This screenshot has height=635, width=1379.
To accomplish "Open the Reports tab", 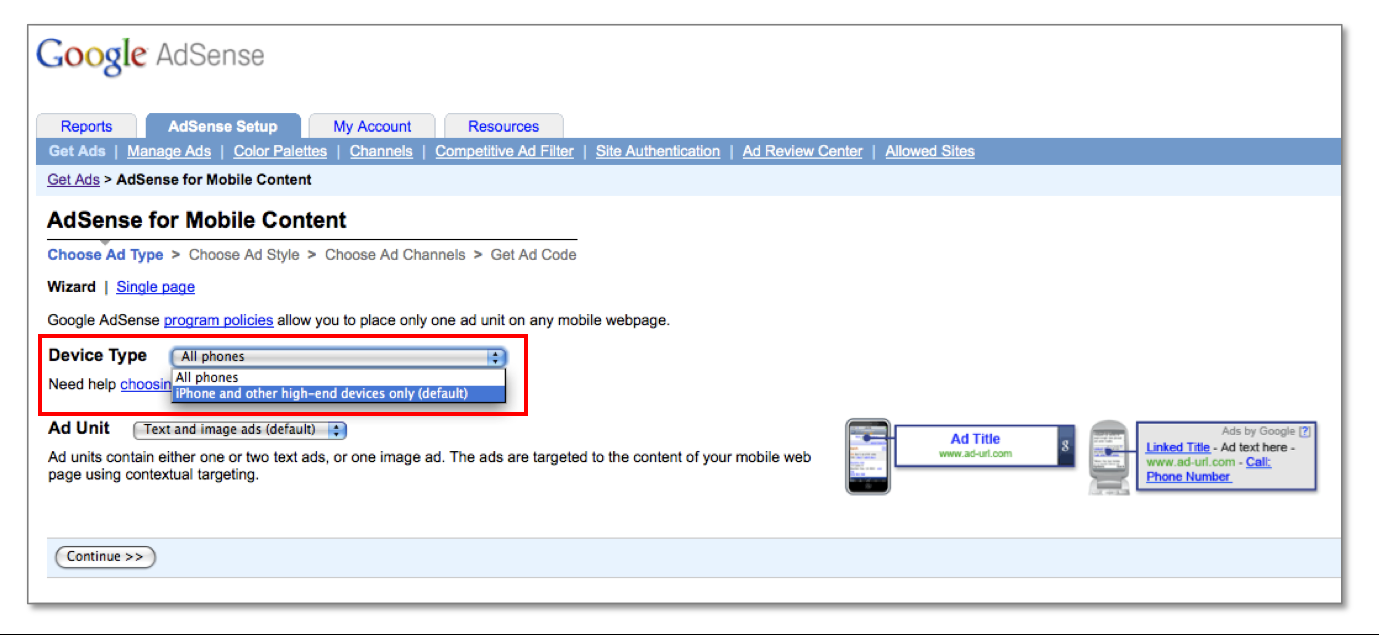I will click(86, 126).
